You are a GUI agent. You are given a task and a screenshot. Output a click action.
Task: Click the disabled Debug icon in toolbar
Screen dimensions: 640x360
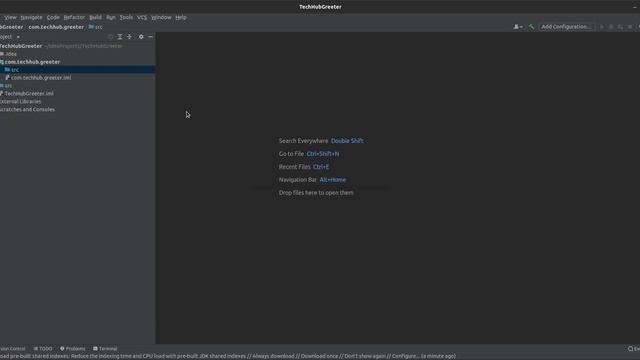(611, 27)
